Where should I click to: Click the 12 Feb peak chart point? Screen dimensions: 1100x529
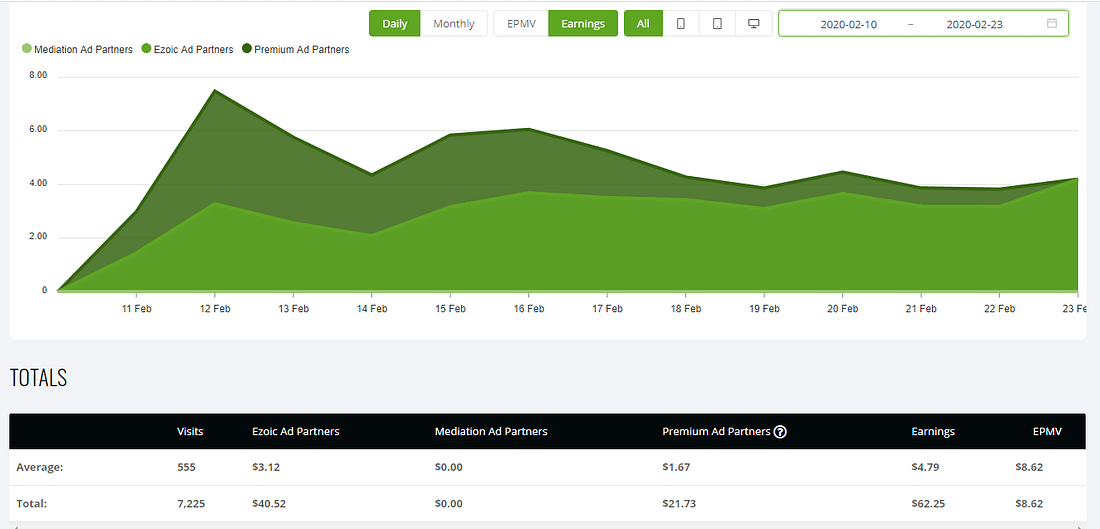tap(215, 90)
